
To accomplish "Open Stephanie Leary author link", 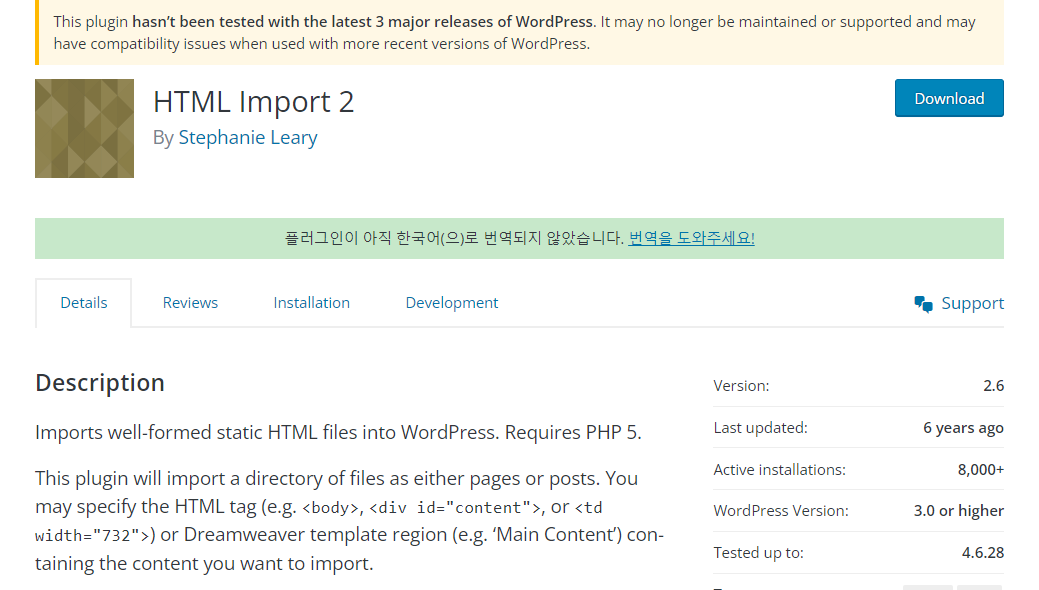I will point(248,137).
